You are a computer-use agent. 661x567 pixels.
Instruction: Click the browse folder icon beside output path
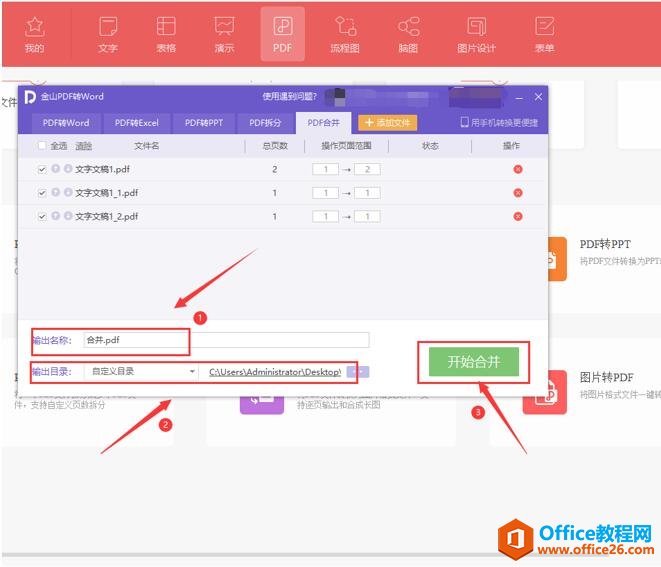point(357,372)
